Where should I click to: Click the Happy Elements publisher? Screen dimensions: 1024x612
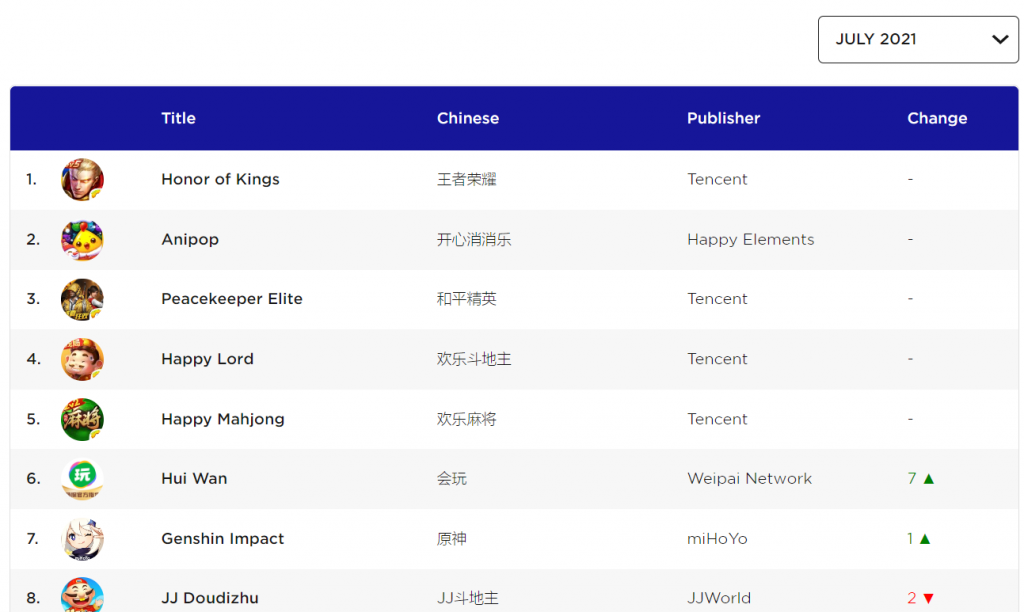pyautogui.click(x=750, y=240)
